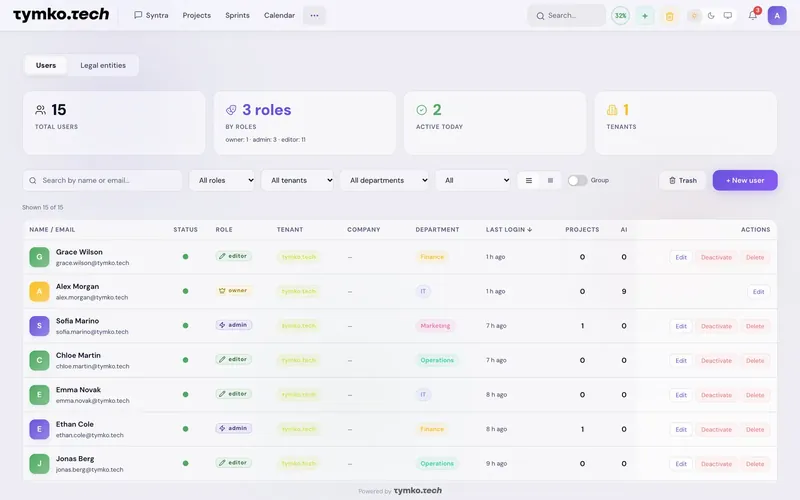Image resolution: width=800 pixels, height=500 pixels.
Task: Switch to light theme sun icon
Action: point(694,16)
